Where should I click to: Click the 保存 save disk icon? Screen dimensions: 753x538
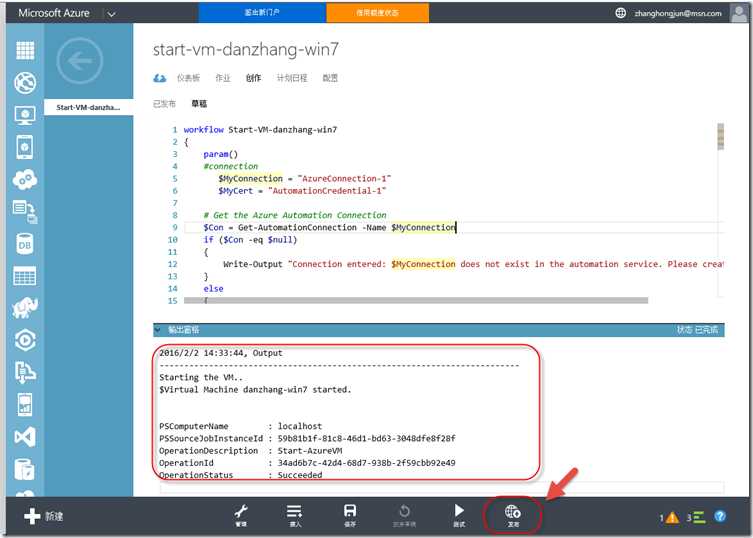point(350,514)
